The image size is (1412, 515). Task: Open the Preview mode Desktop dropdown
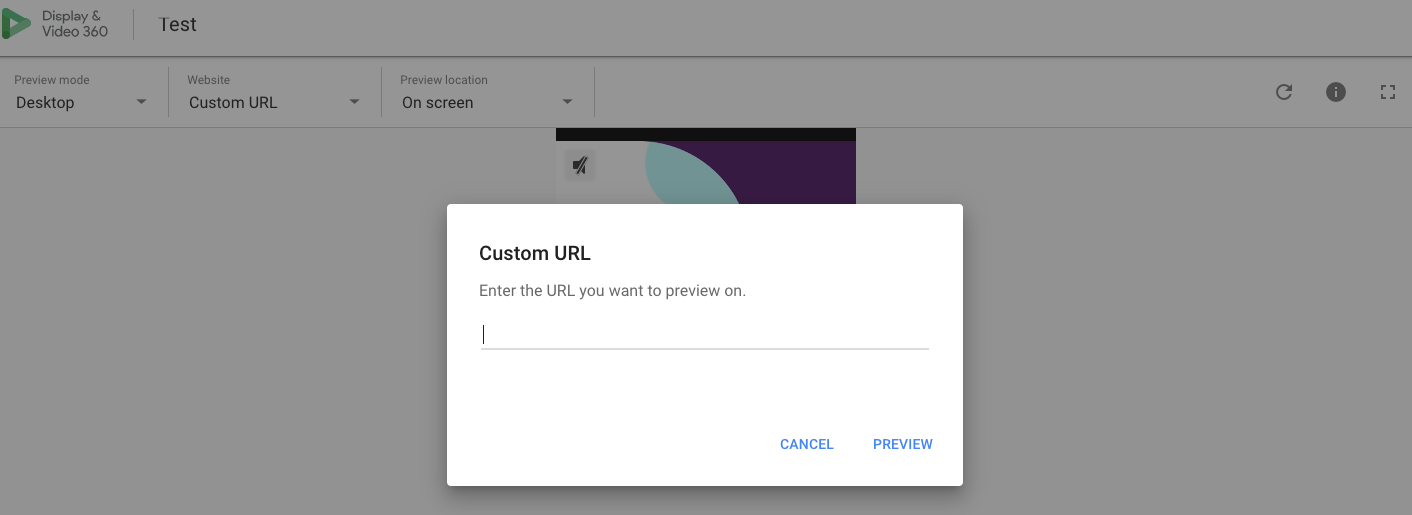coord(81,92)
